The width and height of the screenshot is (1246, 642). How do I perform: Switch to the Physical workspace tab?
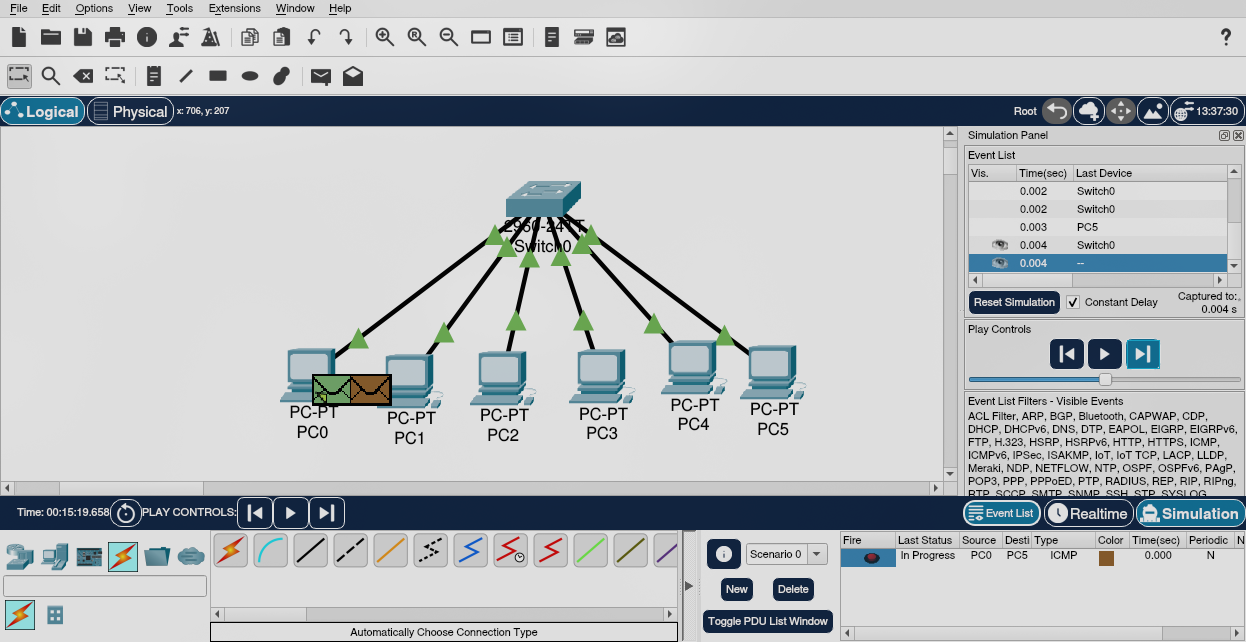(130, 111)
